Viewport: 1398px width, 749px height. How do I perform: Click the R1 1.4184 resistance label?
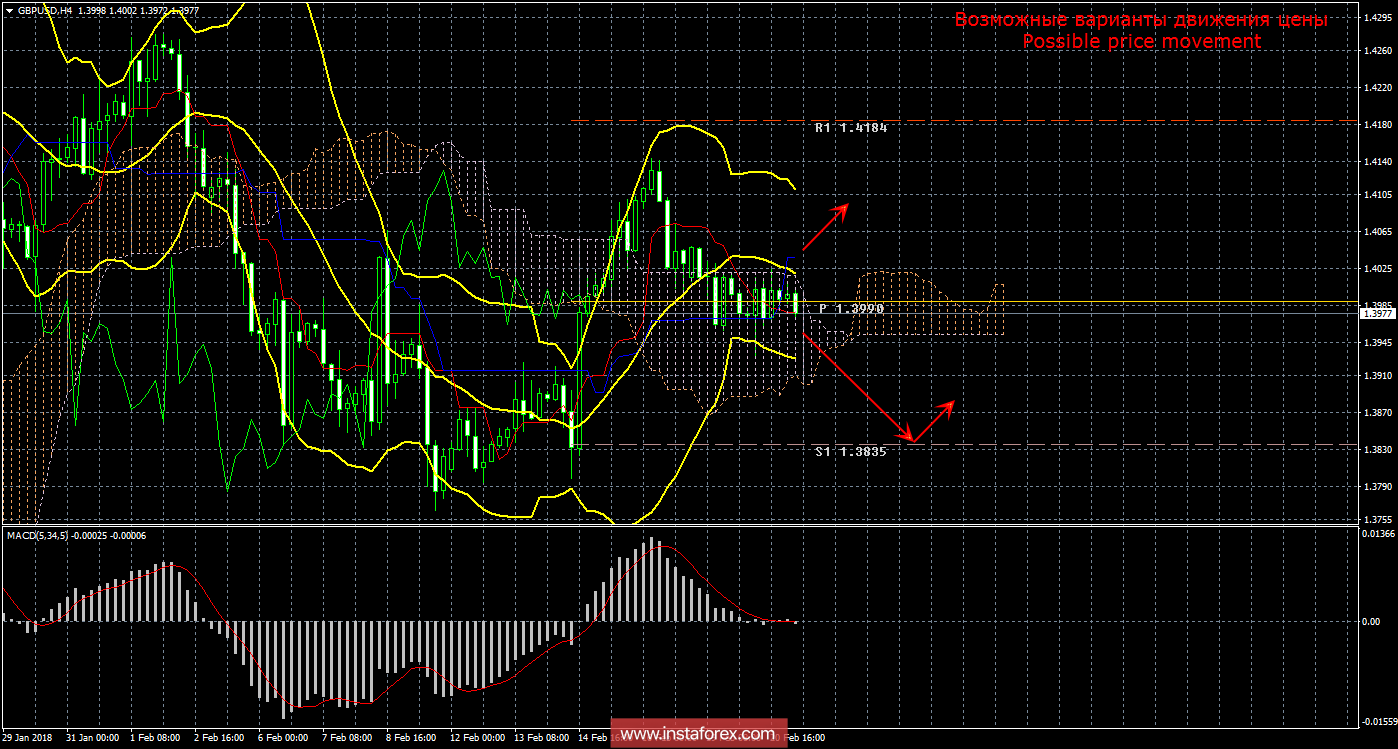850,129
